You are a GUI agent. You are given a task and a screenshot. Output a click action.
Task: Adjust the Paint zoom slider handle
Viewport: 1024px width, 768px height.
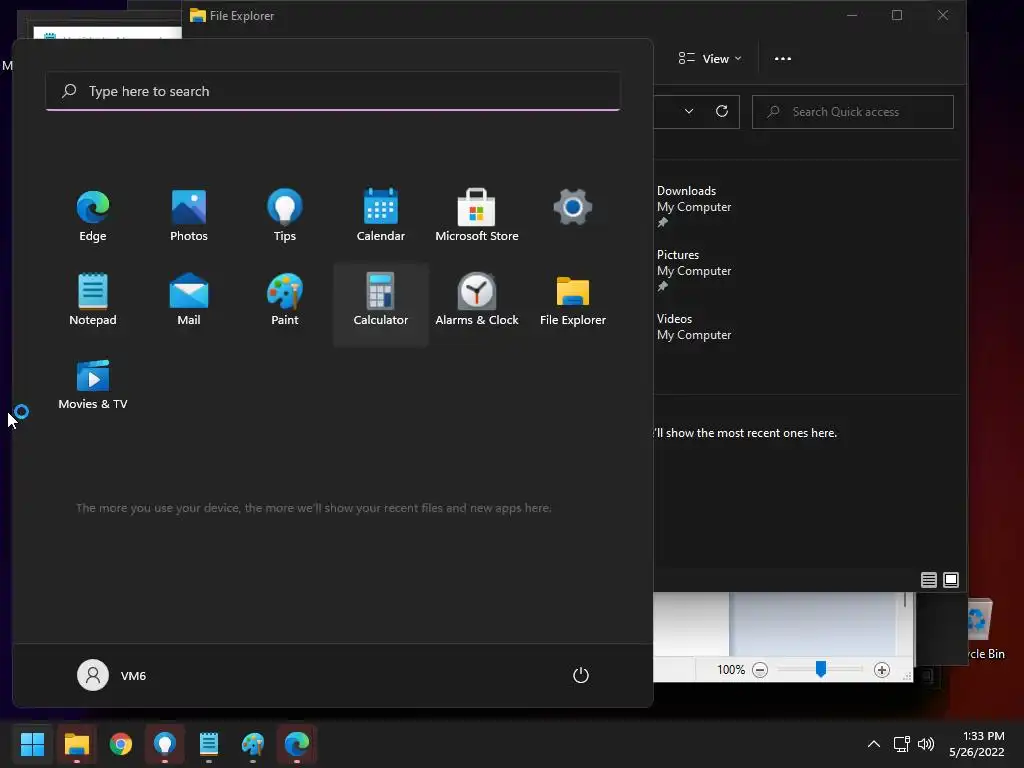[x=821, y=669]
